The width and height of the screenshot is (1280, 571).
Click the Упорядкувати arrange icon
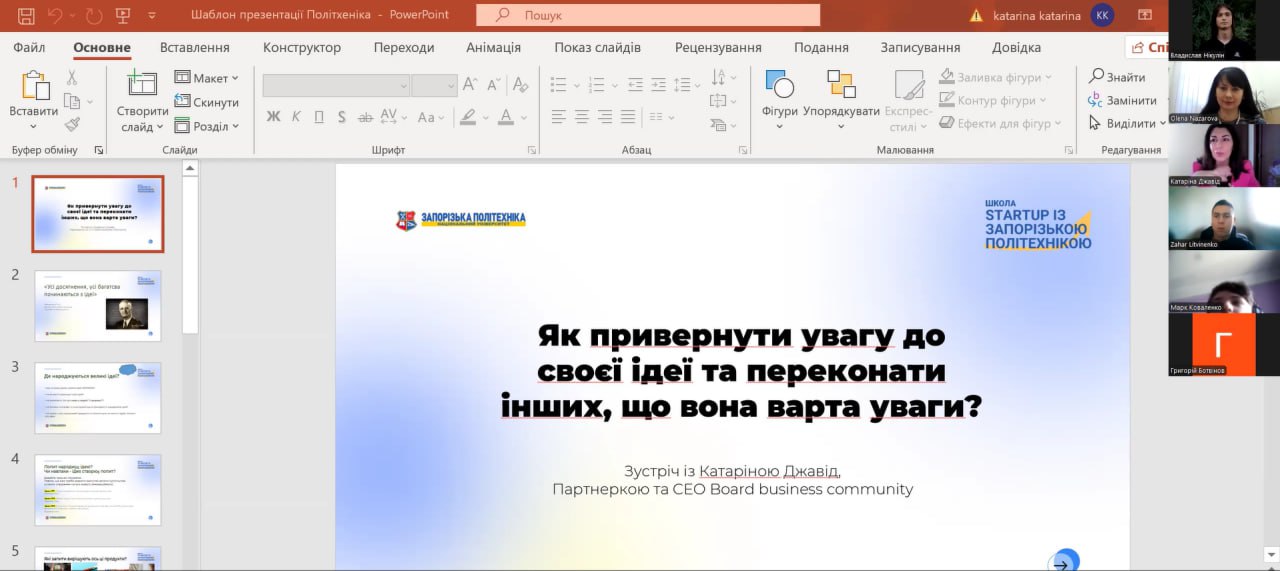coord(841,87)
